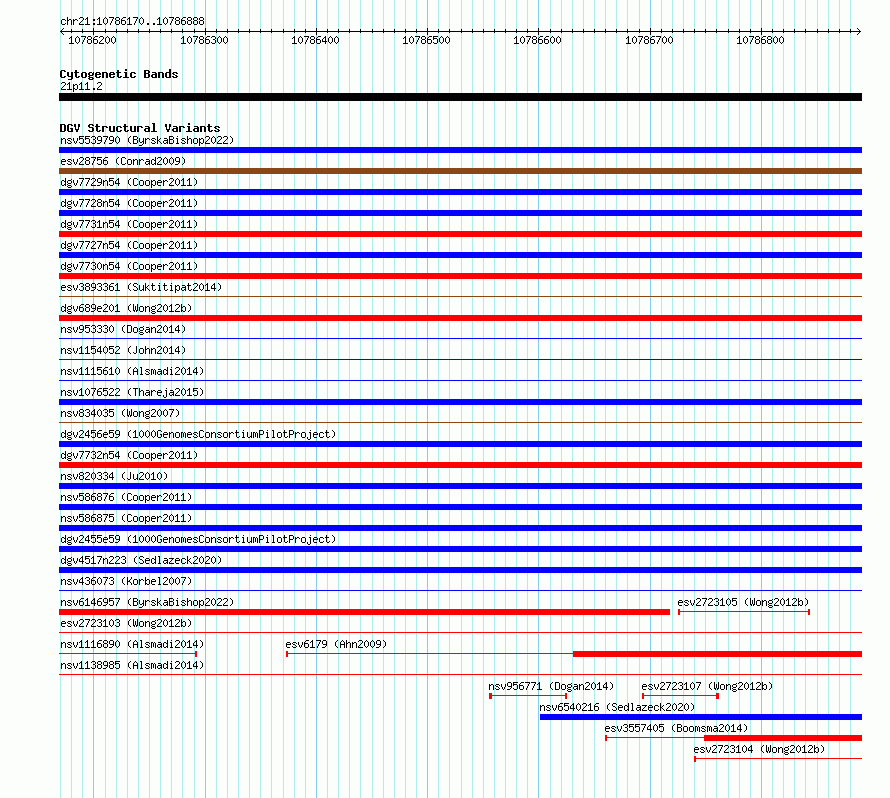Open esv2723107 (Wong2012b) variant label
The image size is (890, 798).
point(707,686)
